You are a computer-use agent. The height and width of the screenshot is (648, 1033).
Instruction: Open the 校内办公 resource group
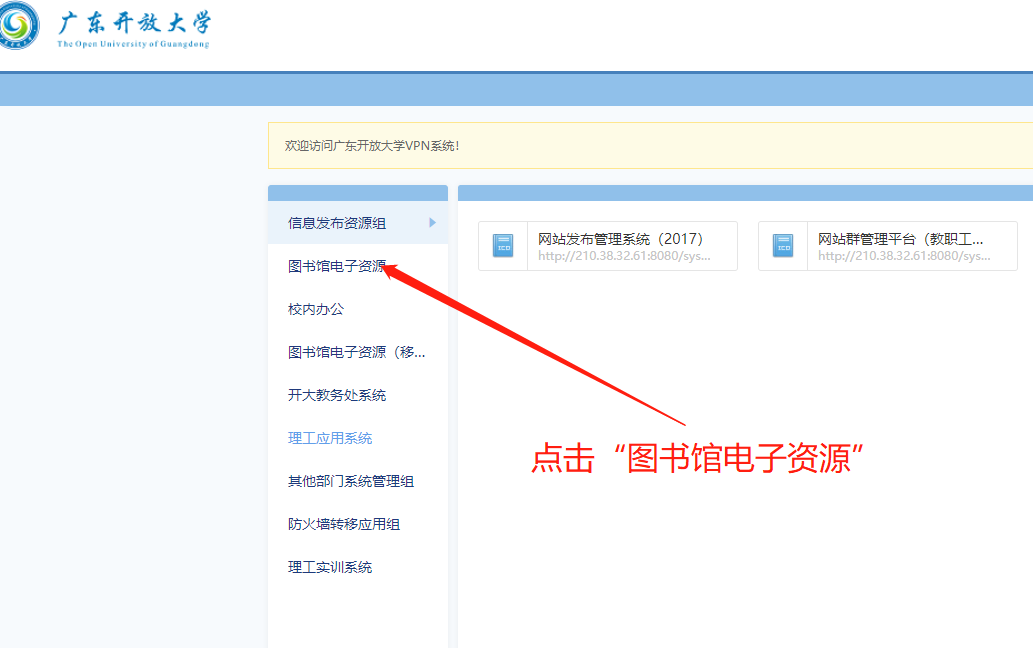coord(316,309)
